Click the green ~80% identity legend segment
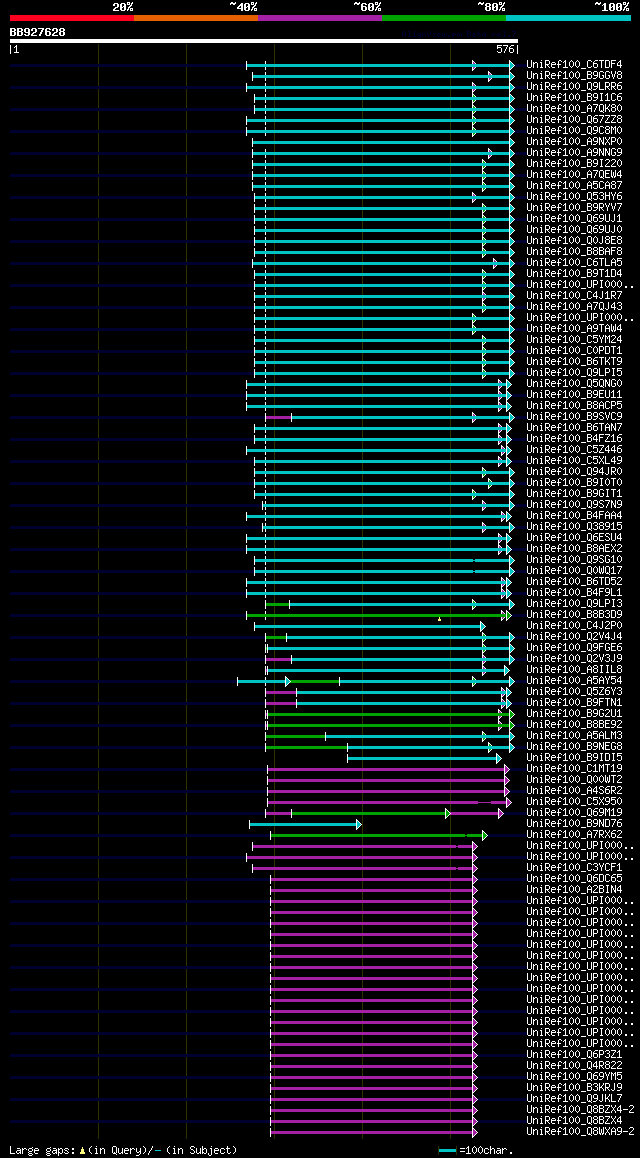The height and width of the screenshot is (1158, 640). tap(444, 17)
